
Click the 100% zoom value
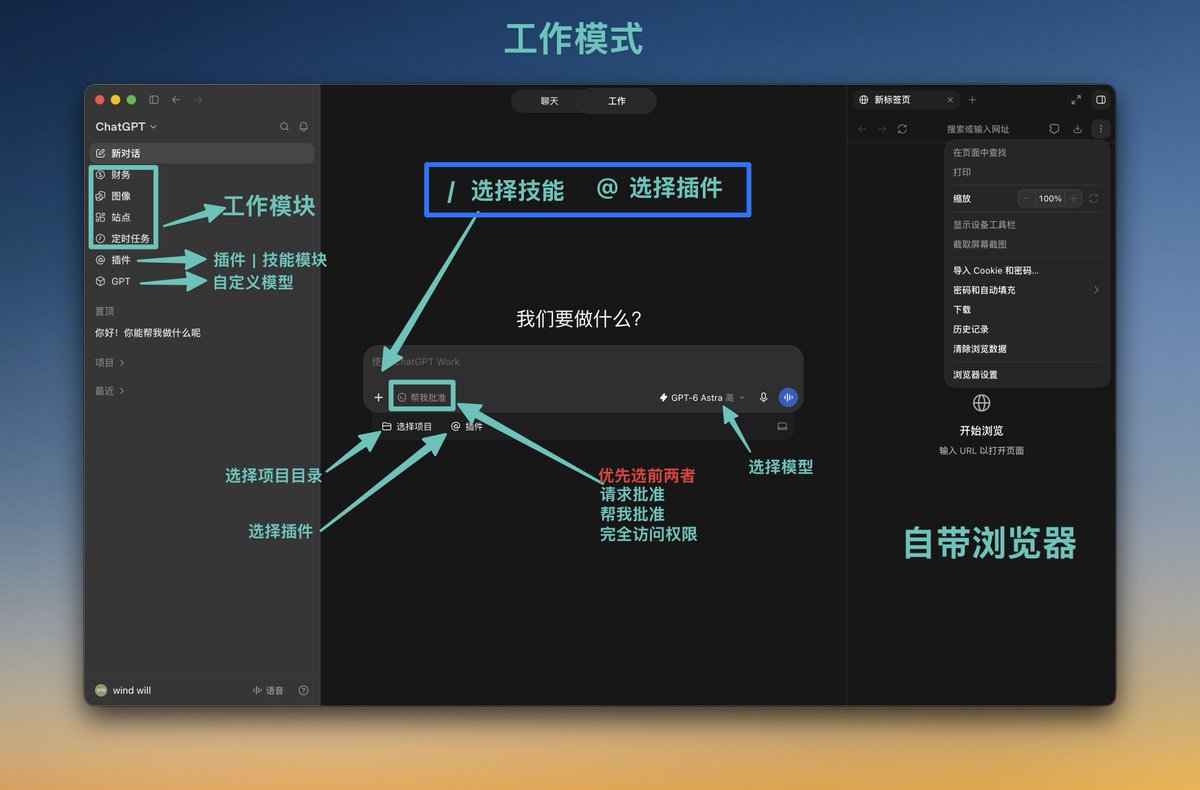pos(1050,199)
